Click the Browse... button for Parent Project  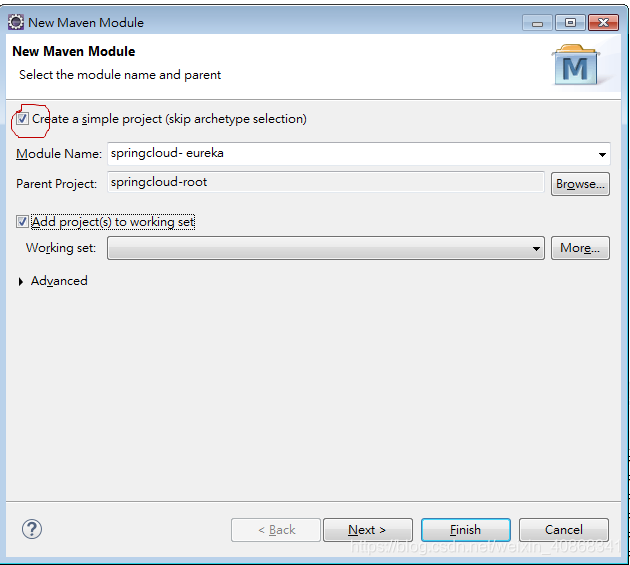pos(580,184)
